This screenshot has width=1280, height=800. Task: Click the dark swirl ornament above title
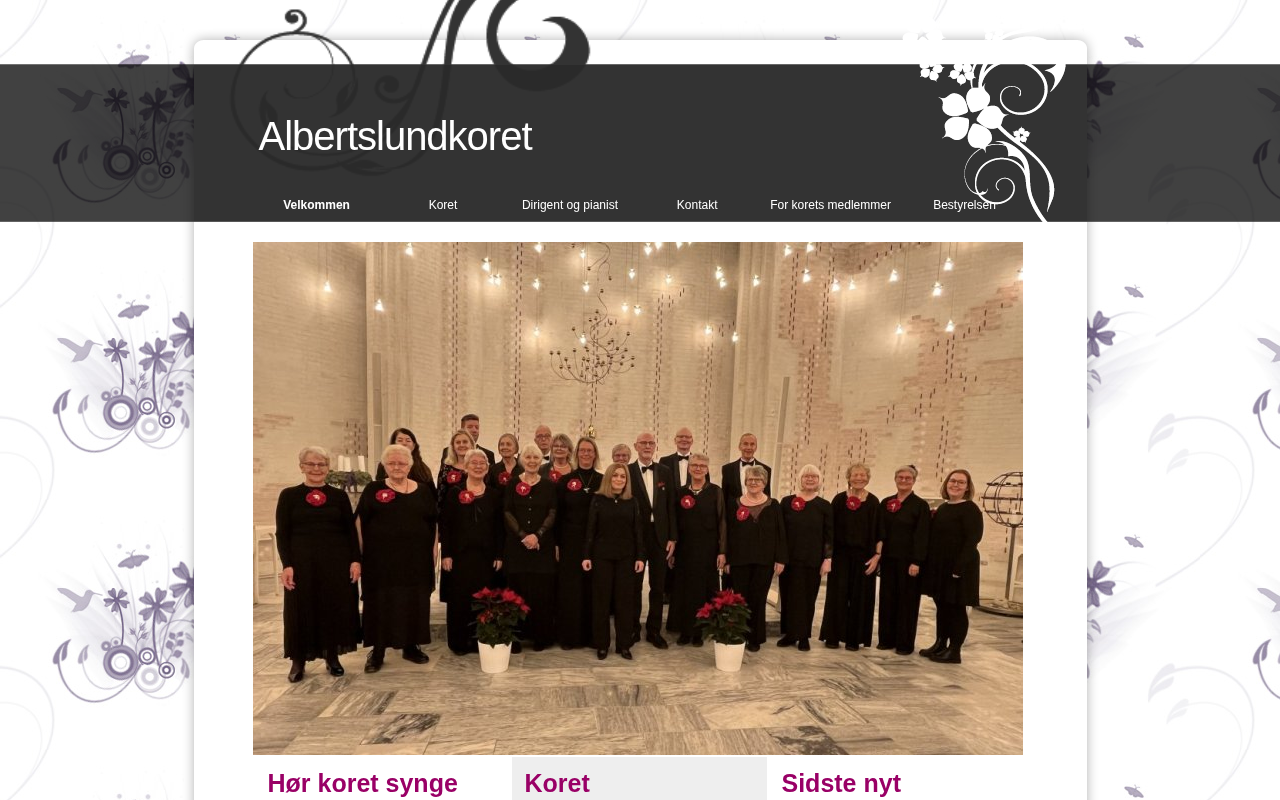[x=410, y=60]
